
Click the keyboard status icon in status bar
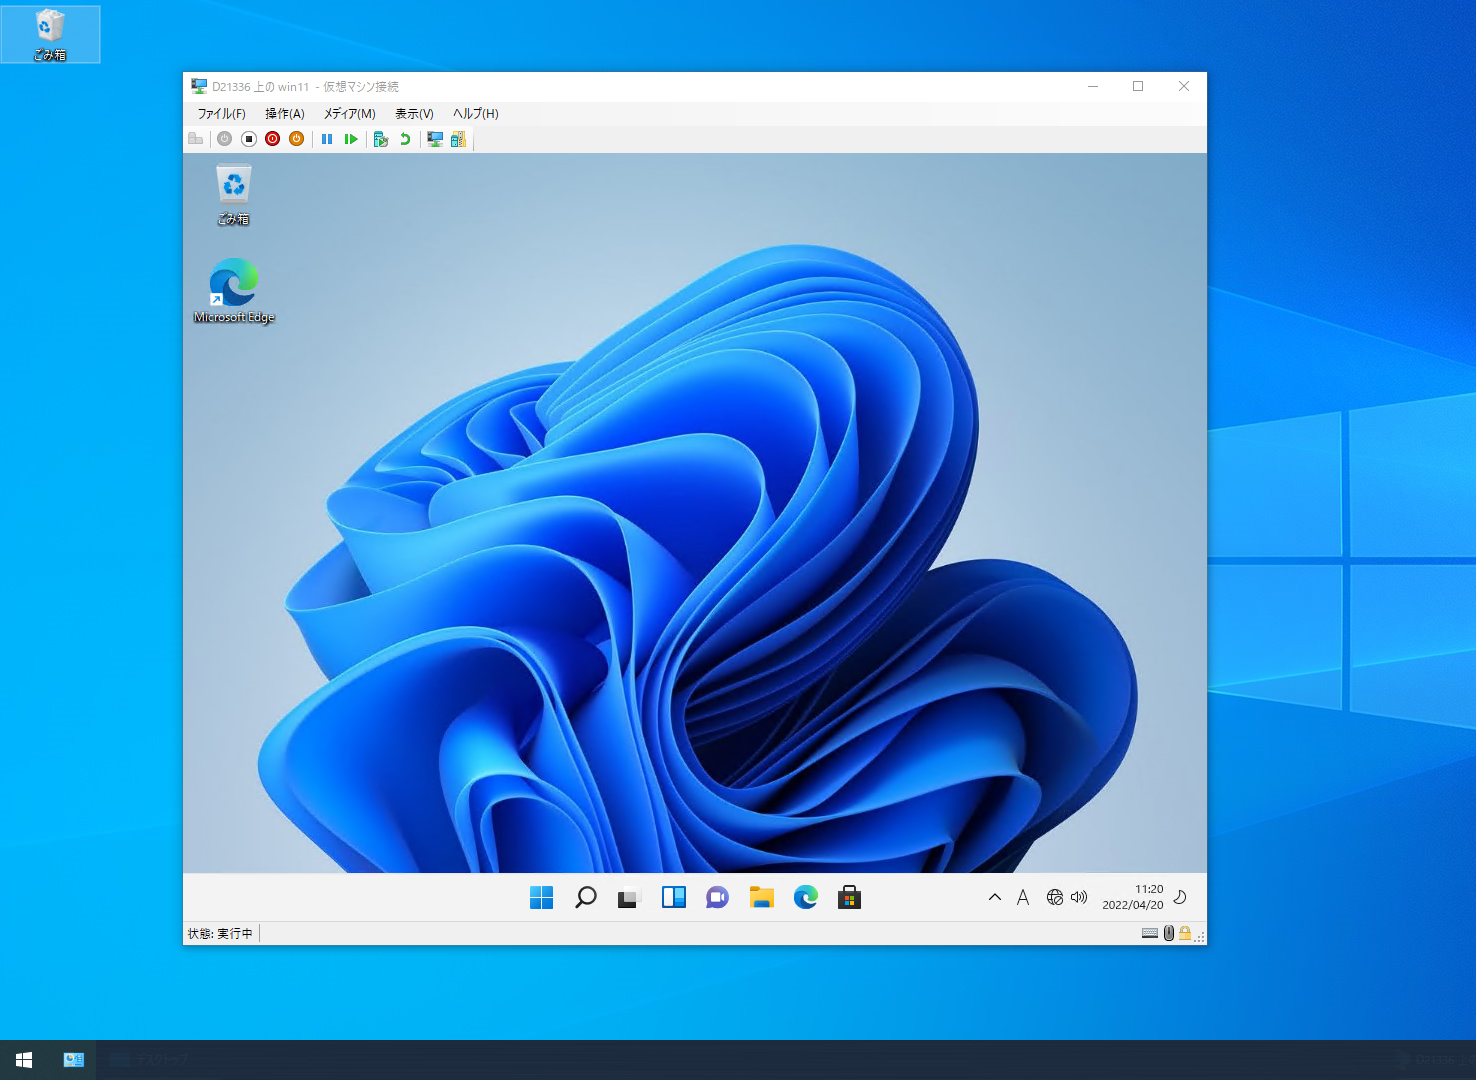[x=1150, y=933]
